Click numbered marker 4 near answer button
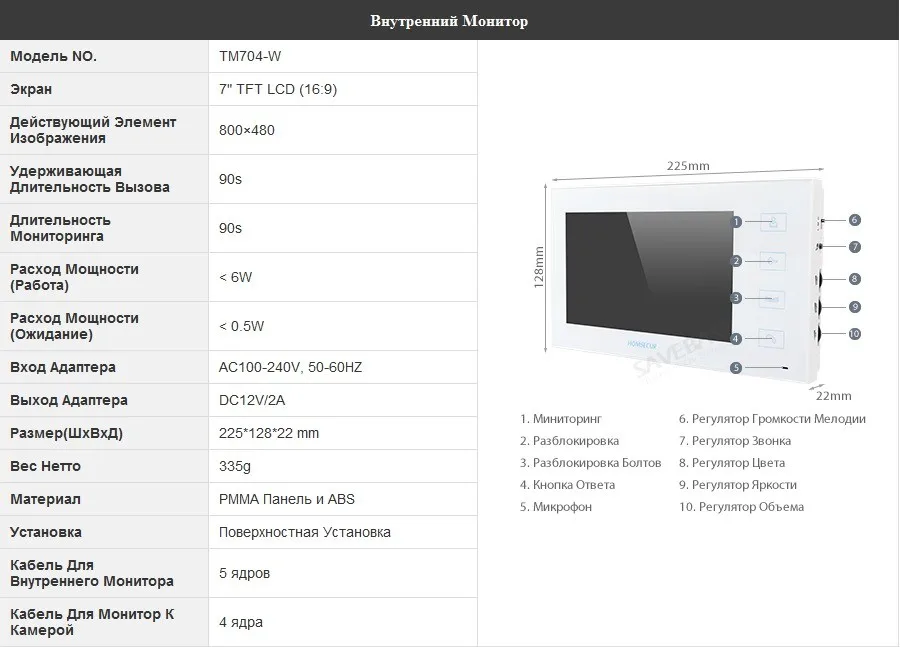The height and width of the screenshot is (647, 900). (736, 339)
